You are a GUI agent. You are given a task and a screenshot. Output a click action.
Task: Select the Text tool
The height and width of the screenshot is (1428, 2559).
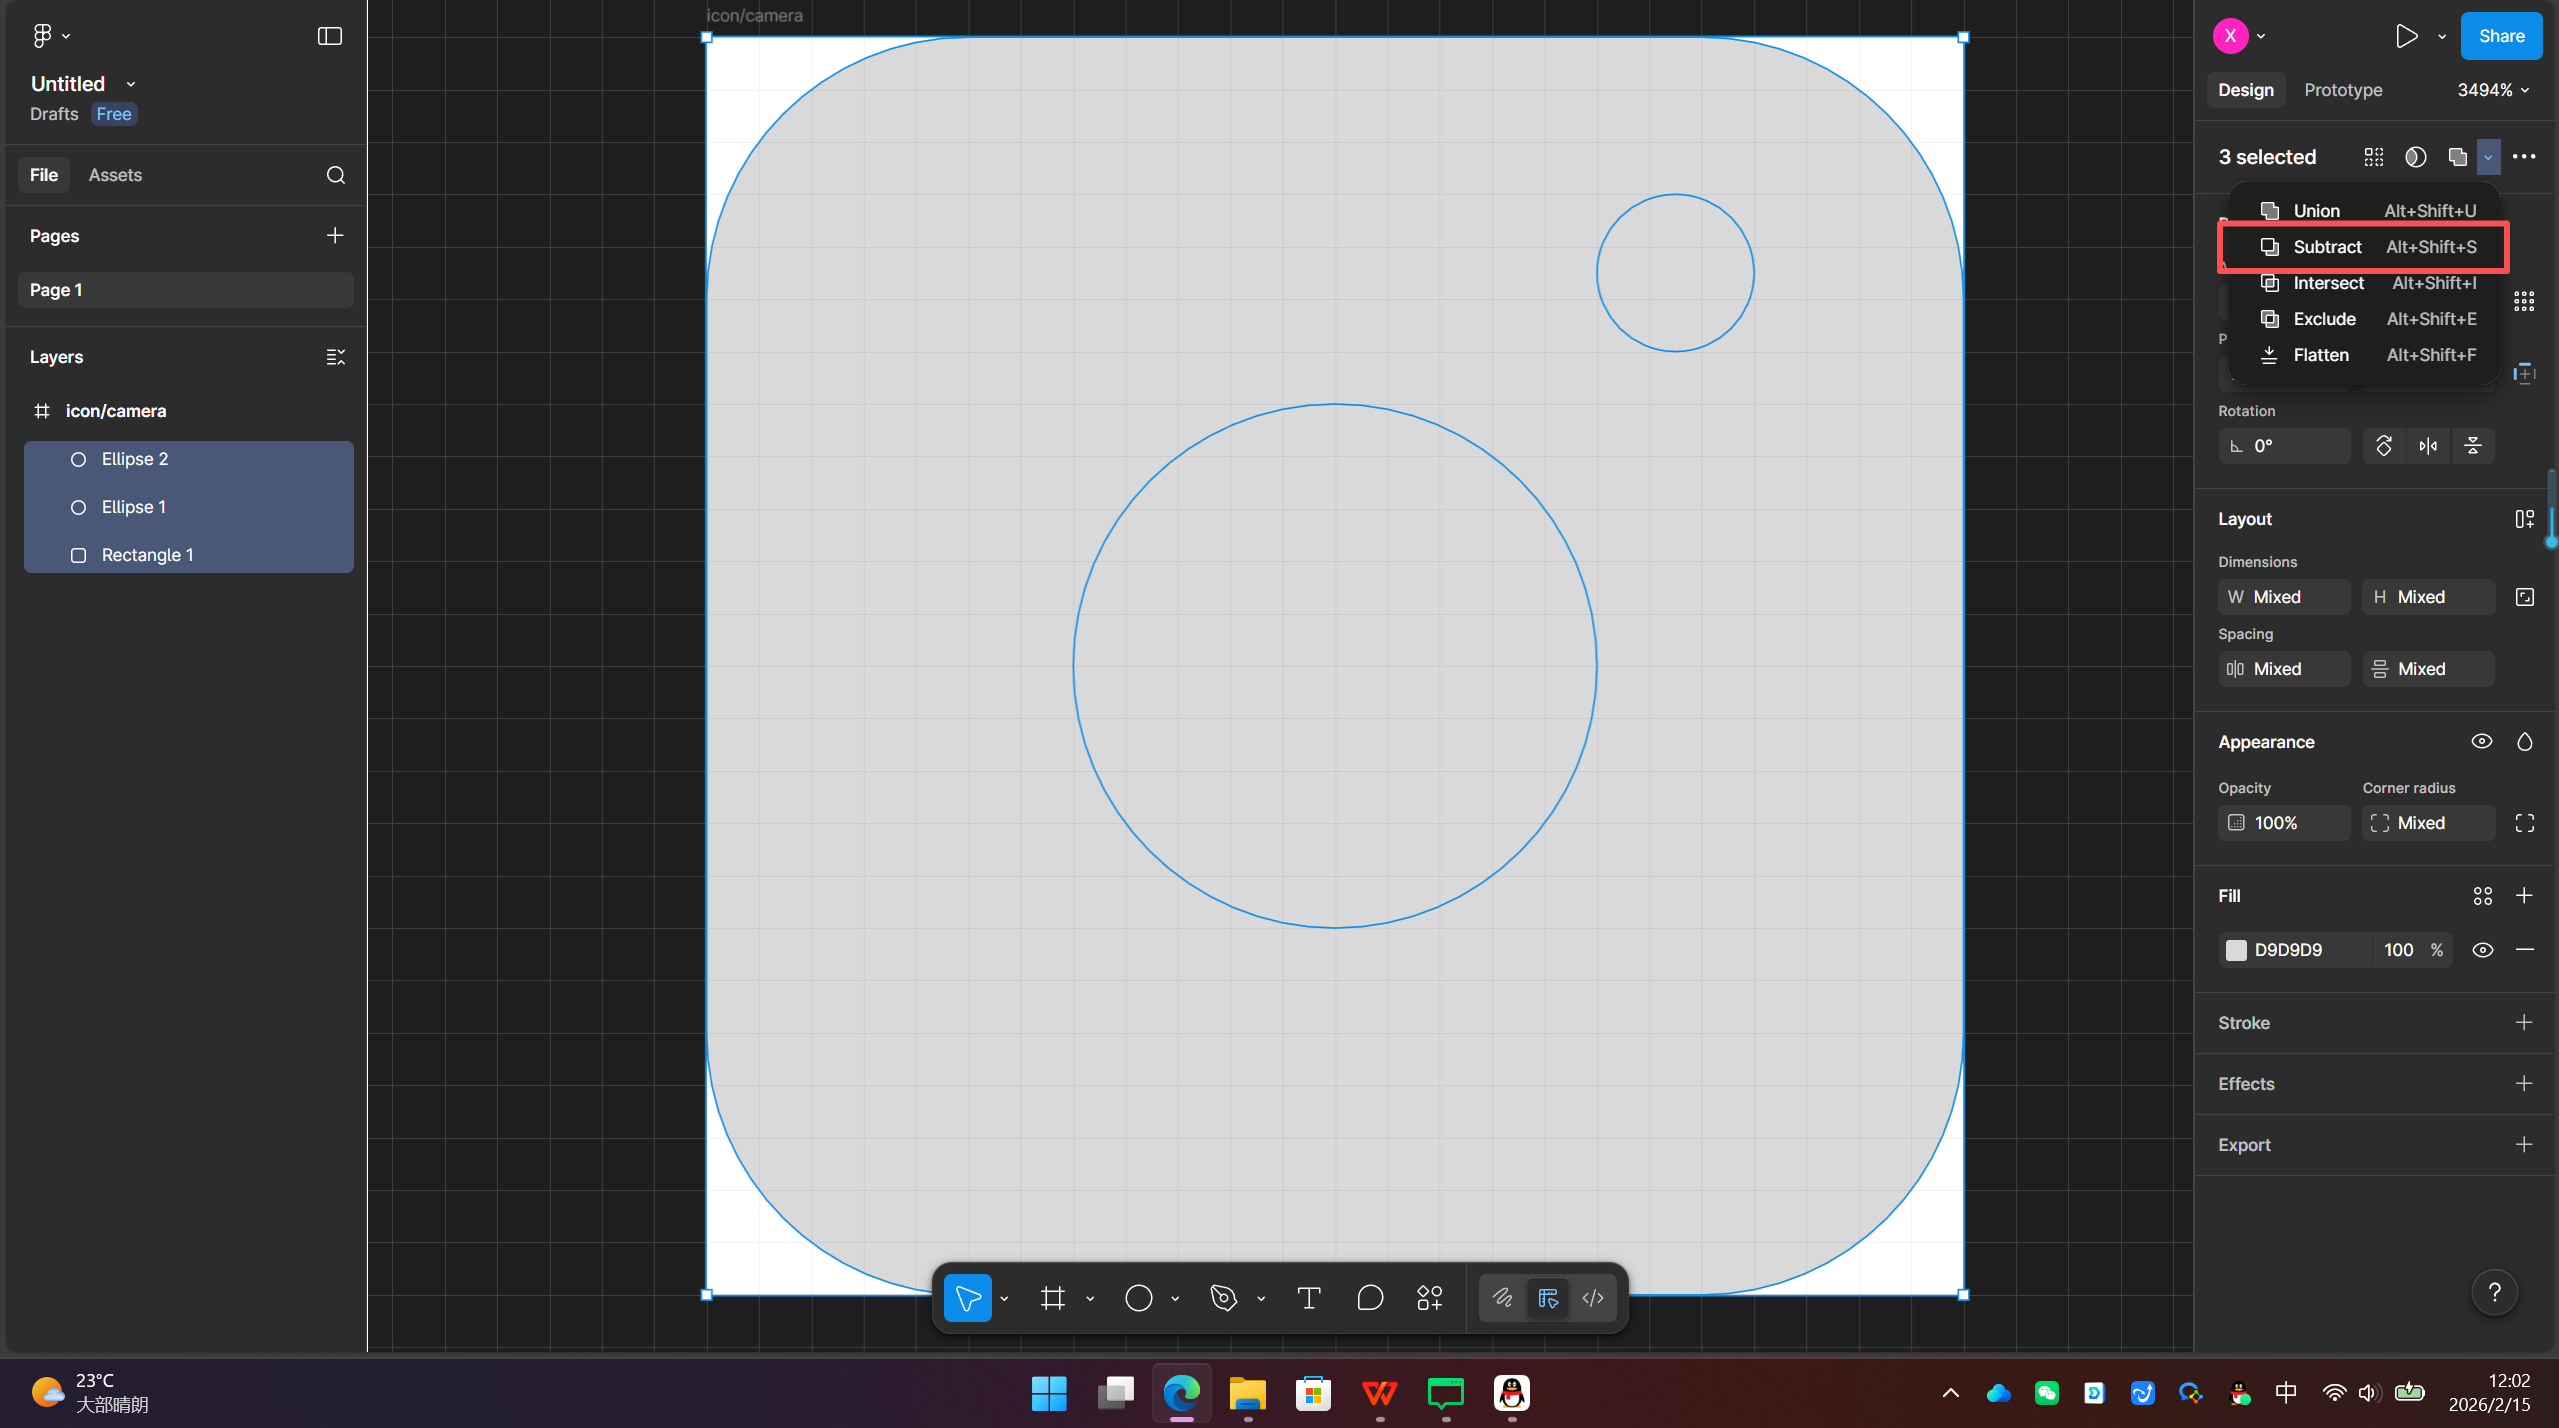click(x=1308, y=1298)
